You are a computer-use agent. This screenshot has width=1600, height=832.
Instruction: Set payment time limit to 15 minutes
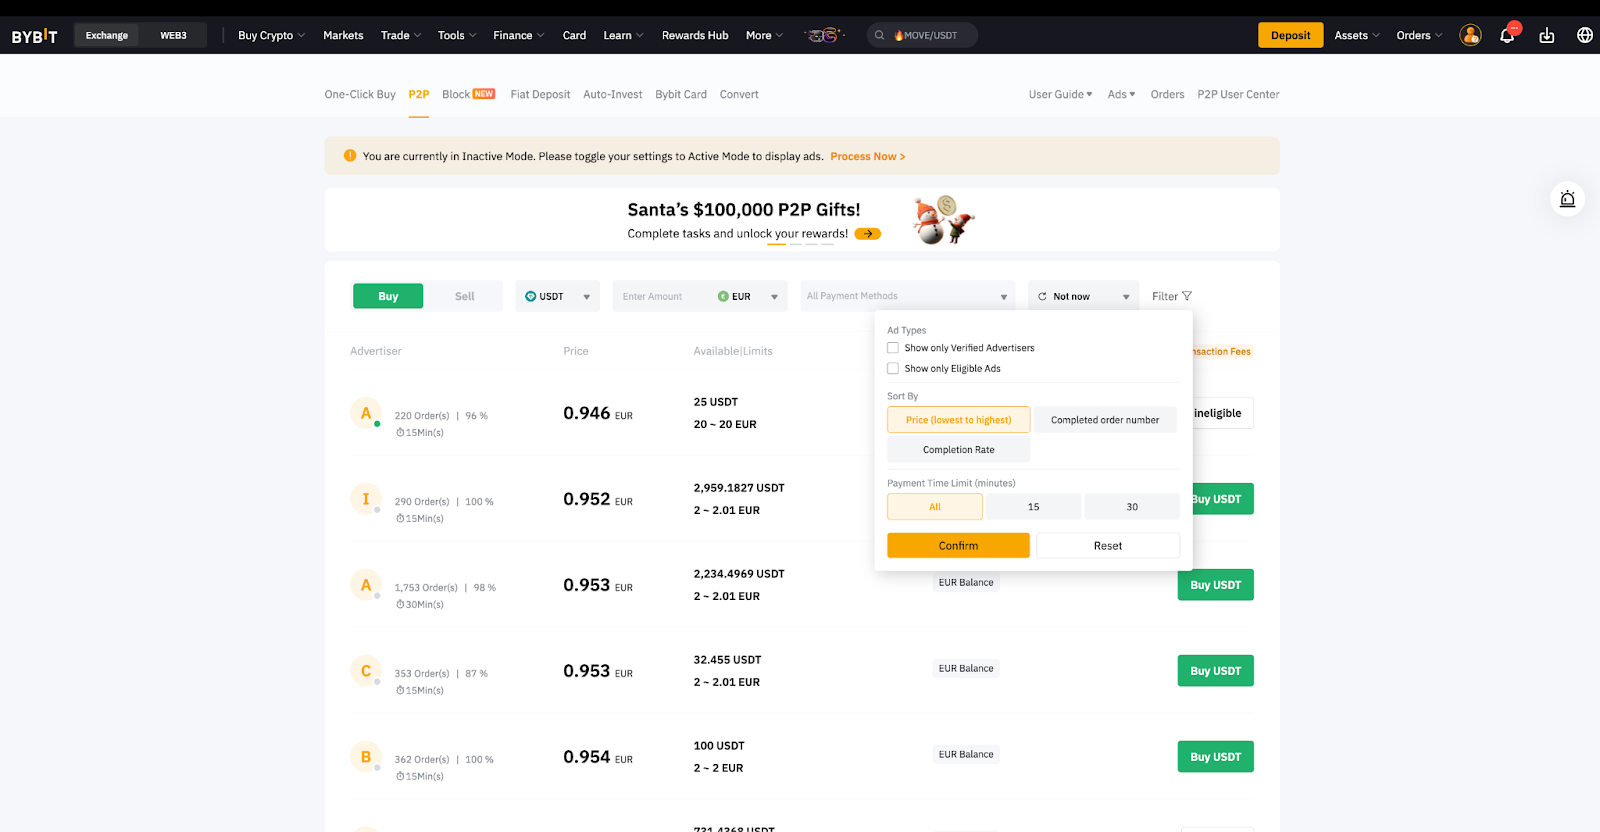(1034, 507)
